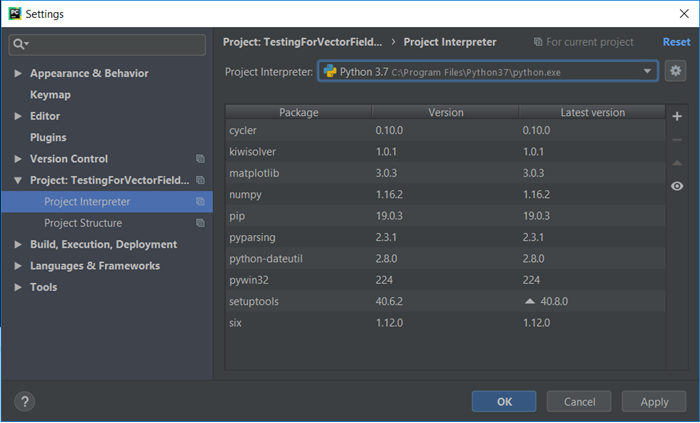Click the help question mark button
Image resolution: width=700 pixels, height=423 pixels.
click(x=25, y=401)
